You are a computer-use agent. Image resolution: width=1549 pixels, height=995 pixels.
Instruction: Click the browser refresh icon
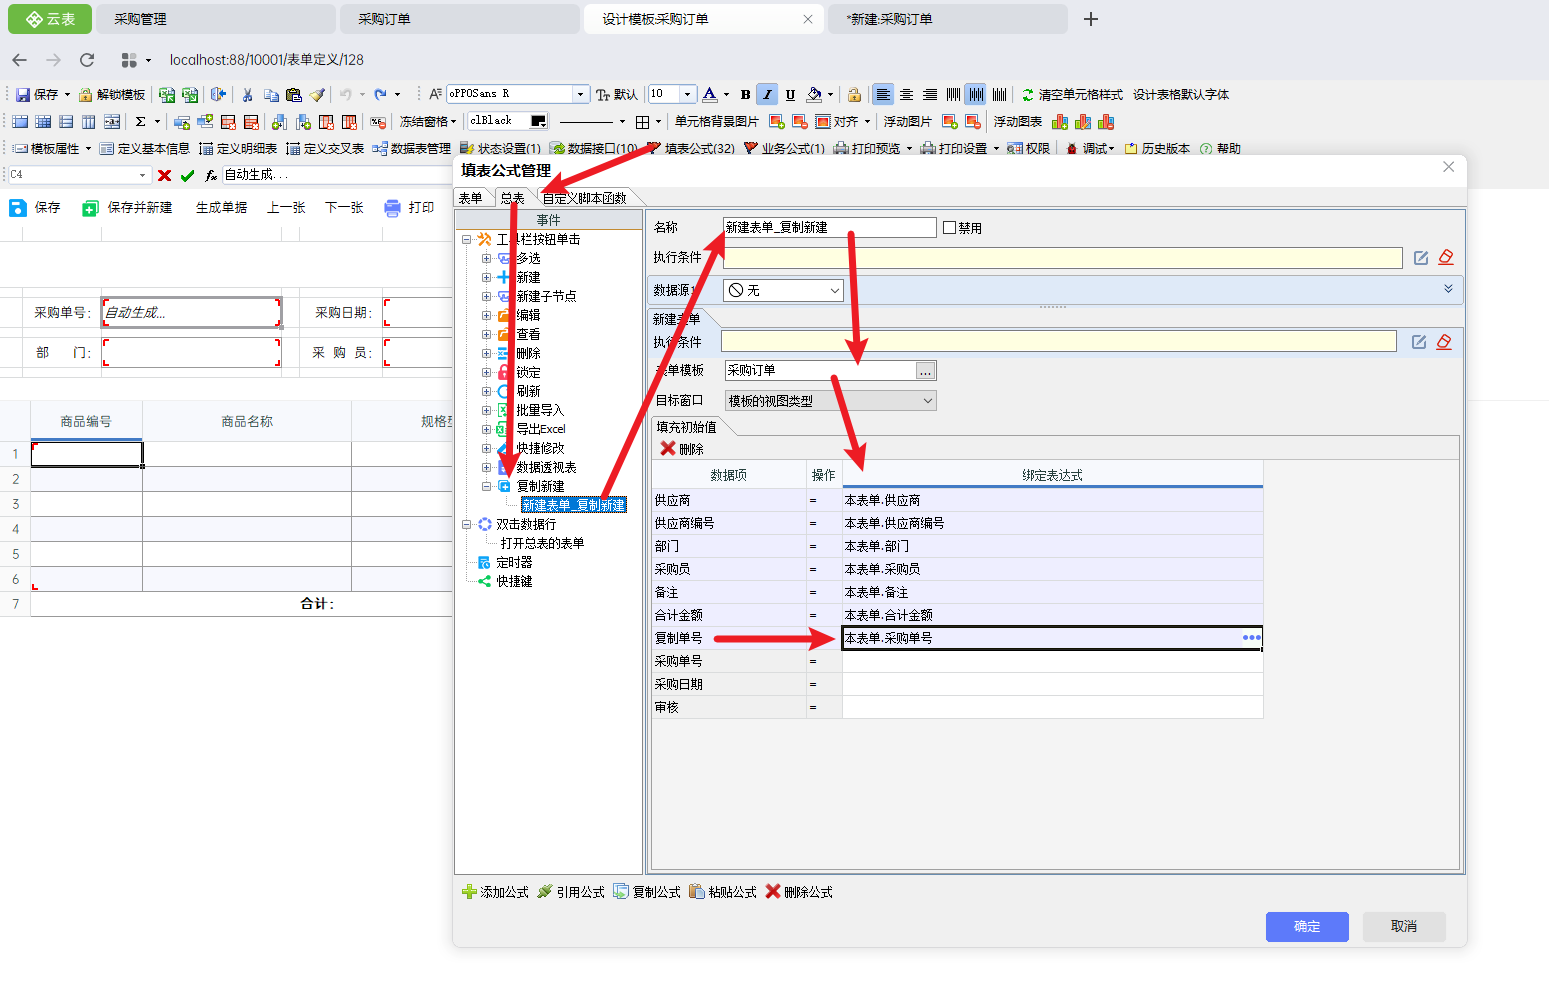[x=87, y=60]
